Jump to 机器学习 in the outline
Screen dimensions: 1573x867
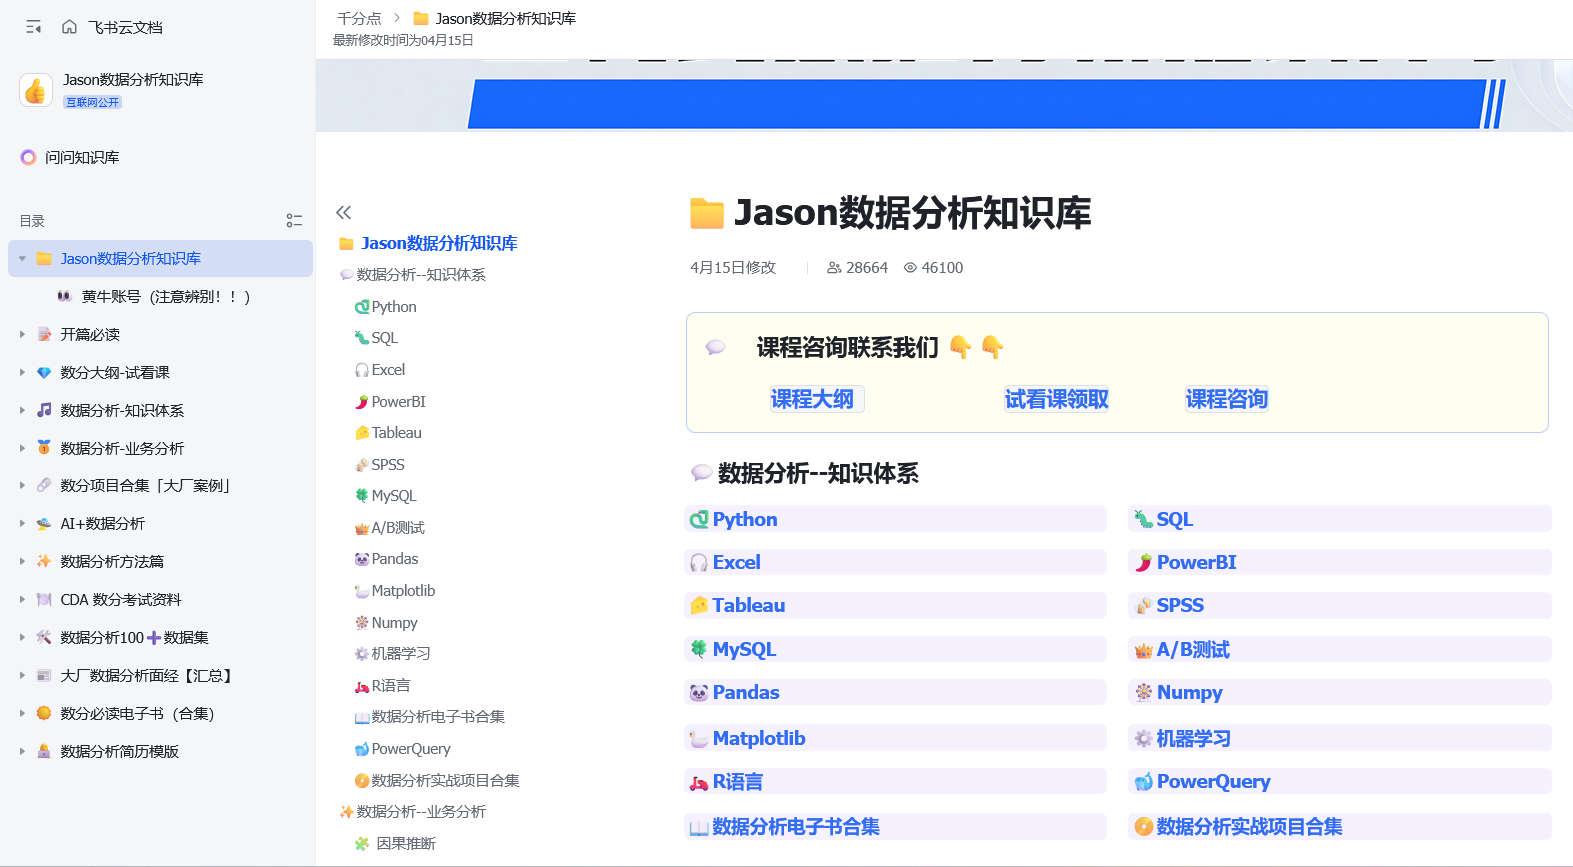[x=400, y=653]
